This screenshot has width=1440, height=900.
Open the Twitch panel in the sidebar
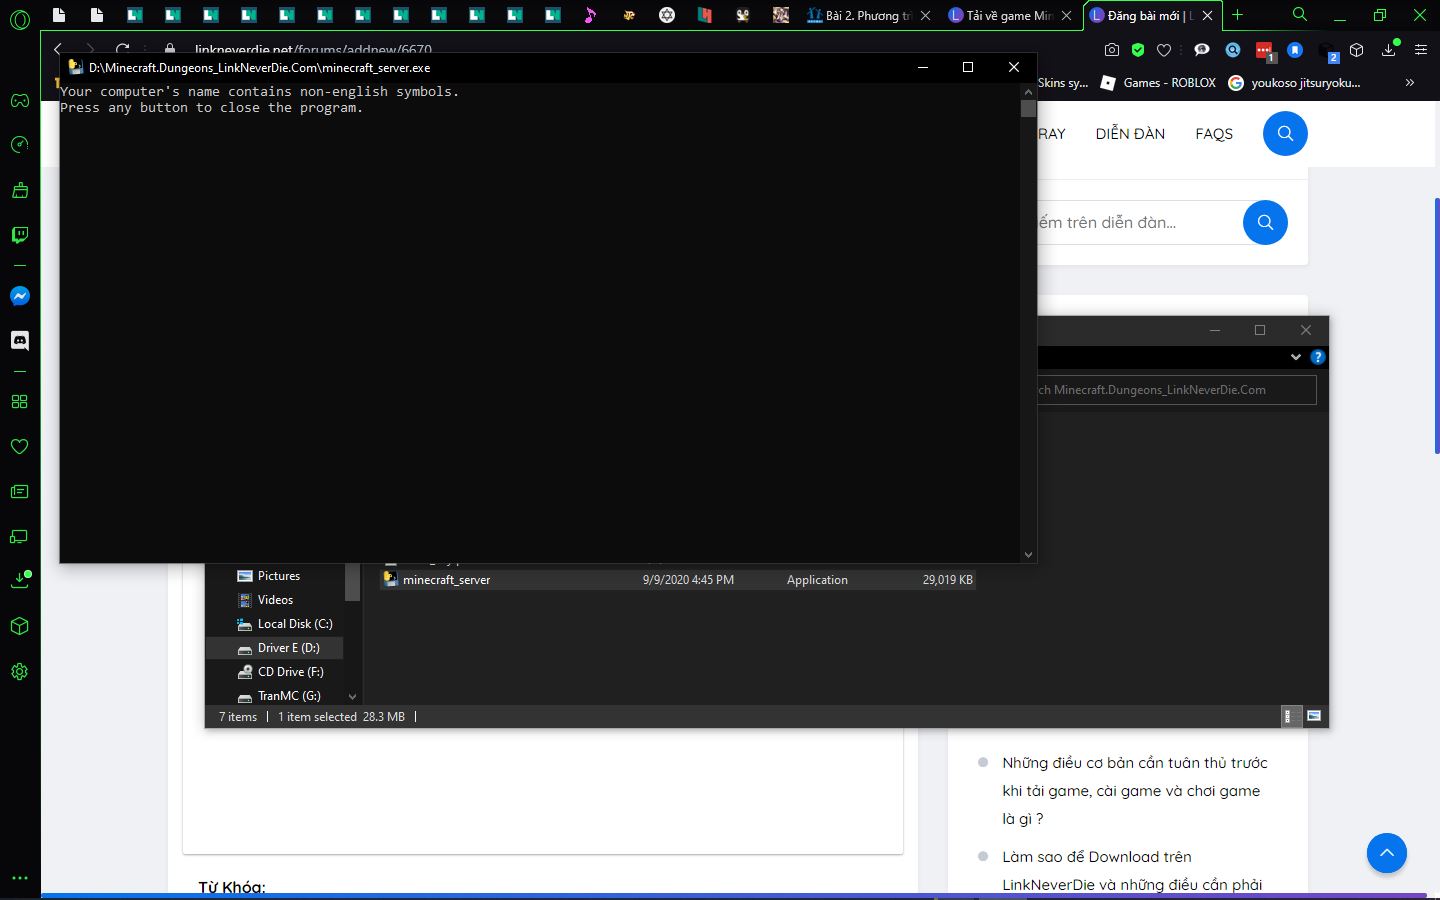(19, 235)
